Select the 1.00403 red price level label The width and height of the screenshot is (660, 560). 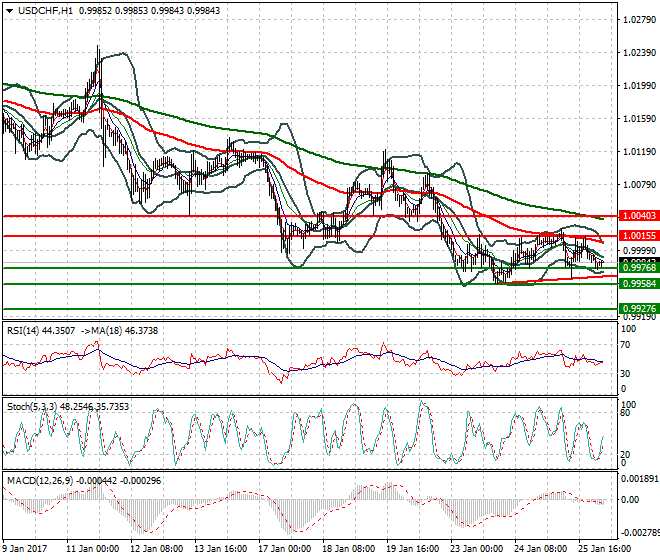tap(639, 216)
